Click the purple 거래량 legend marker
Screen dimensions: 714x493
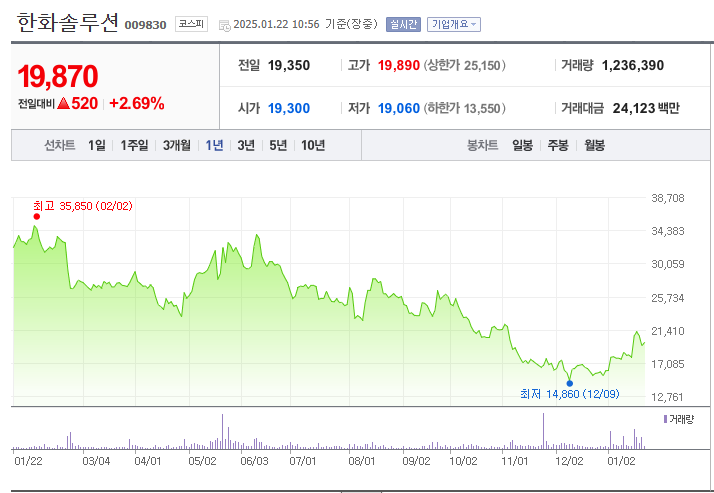coord(665,419)
